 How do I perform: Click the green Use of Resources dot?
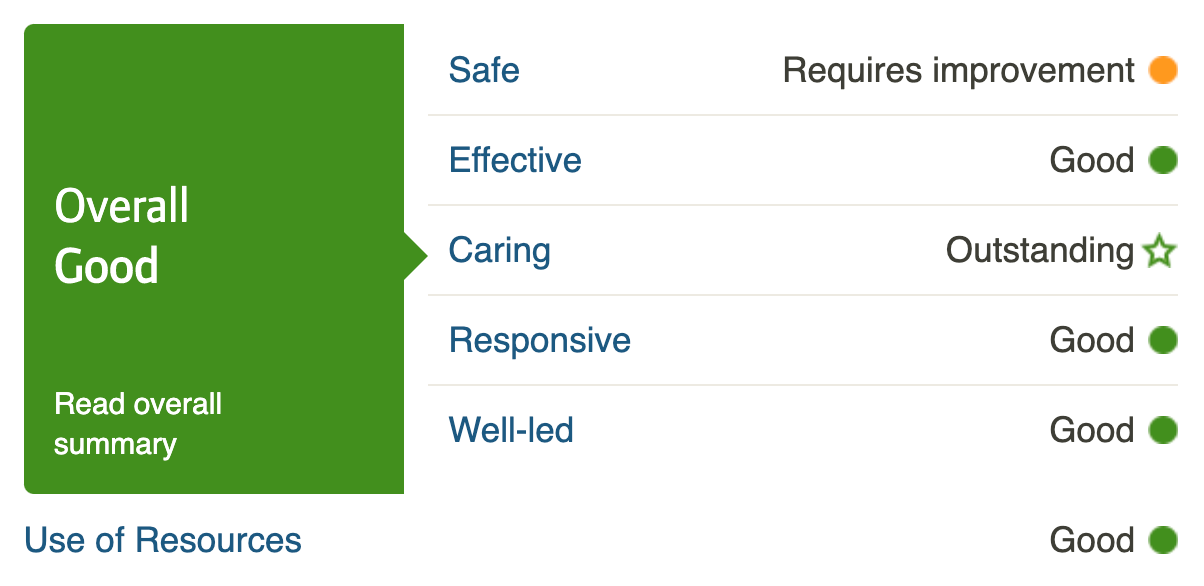(1163, 540)
